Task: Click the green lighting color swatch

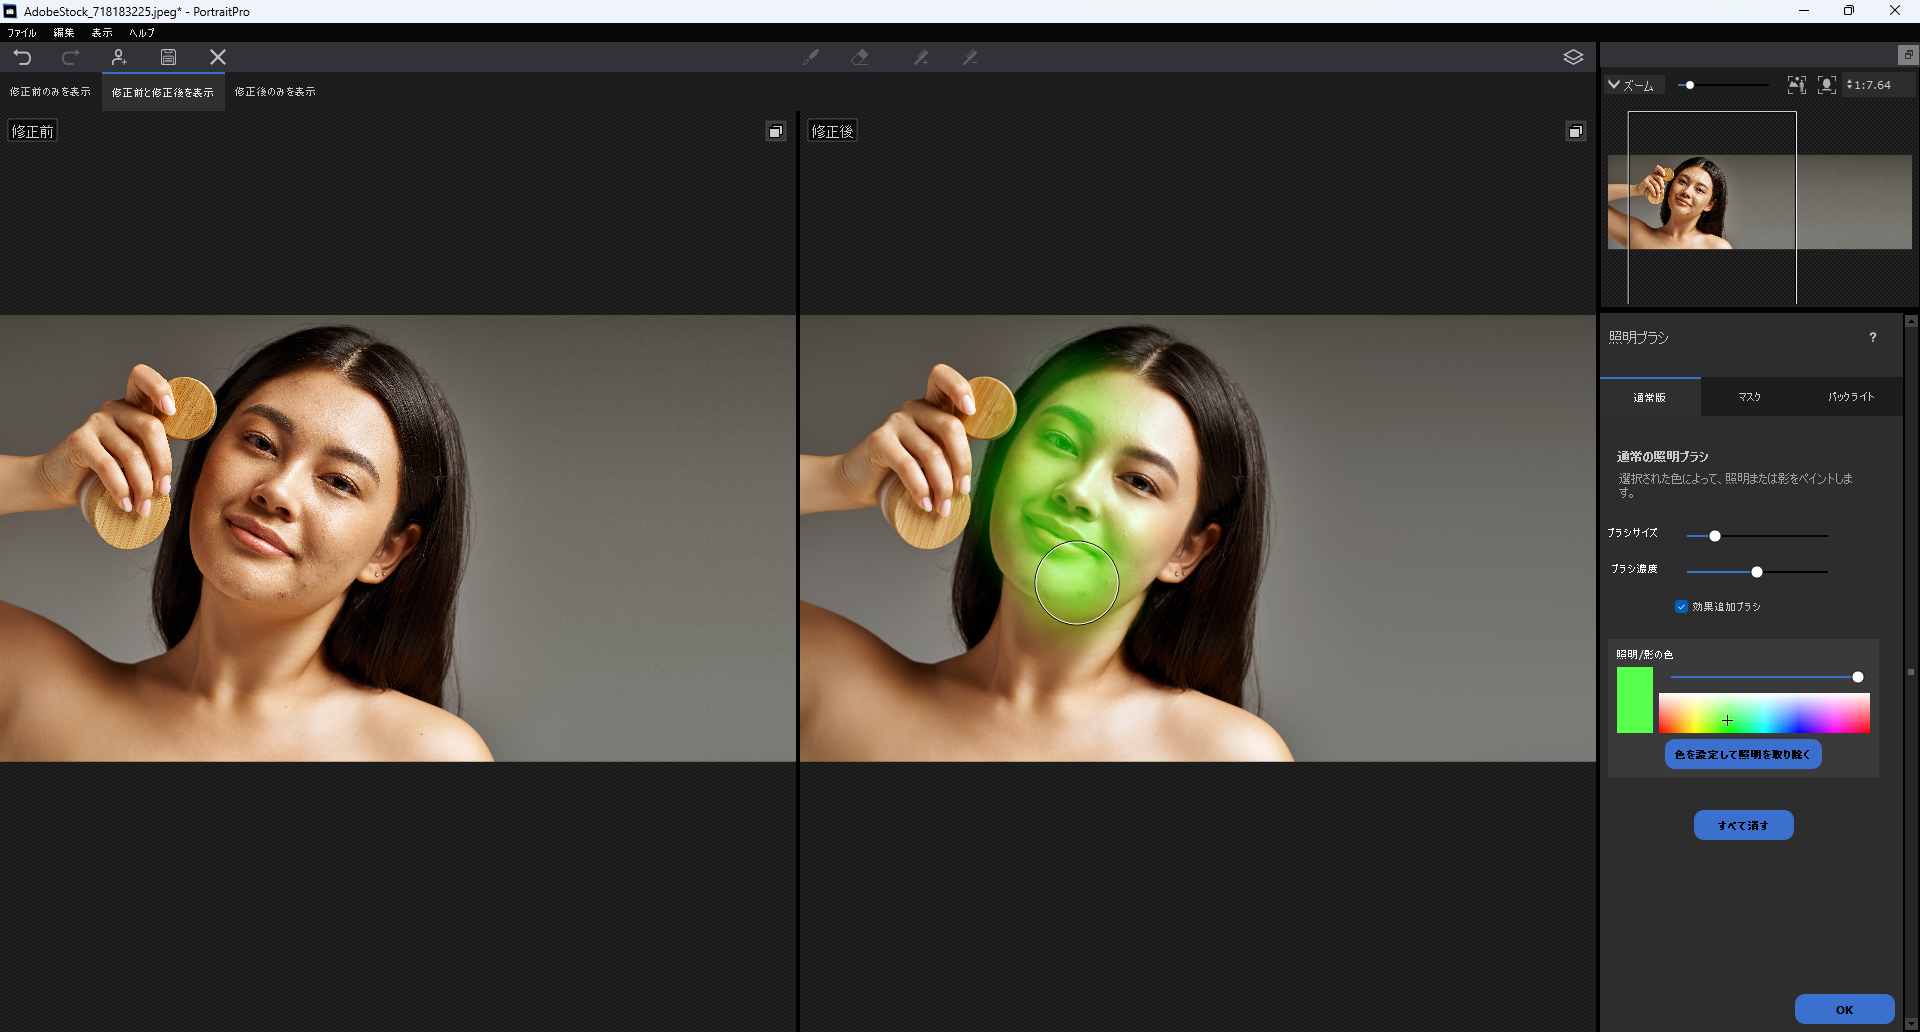Action: click(1634, 700)
